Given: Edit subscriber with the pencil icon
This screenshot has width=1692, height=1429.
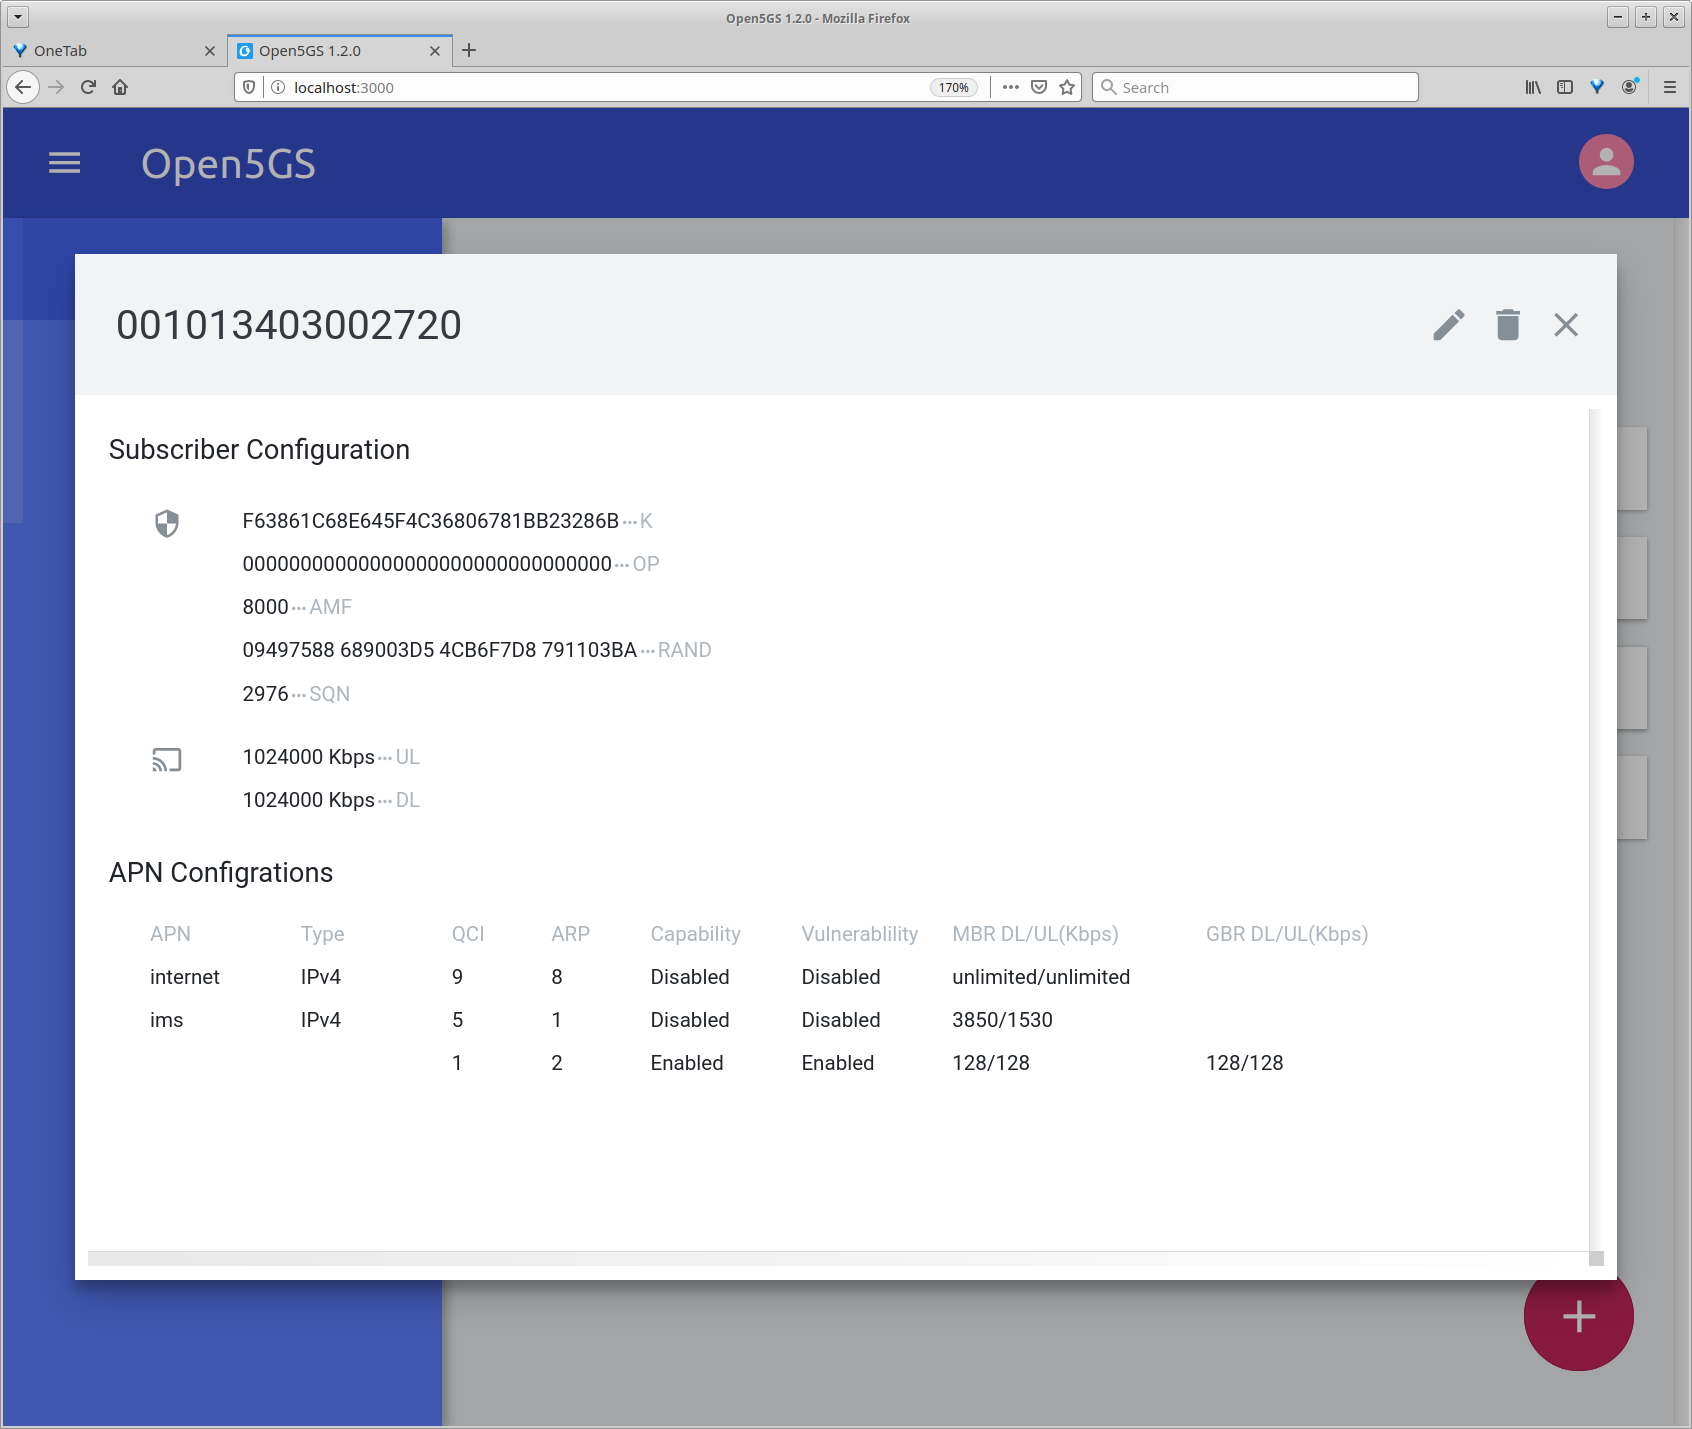Looking at the screenshot, I should coord(1449,325).
